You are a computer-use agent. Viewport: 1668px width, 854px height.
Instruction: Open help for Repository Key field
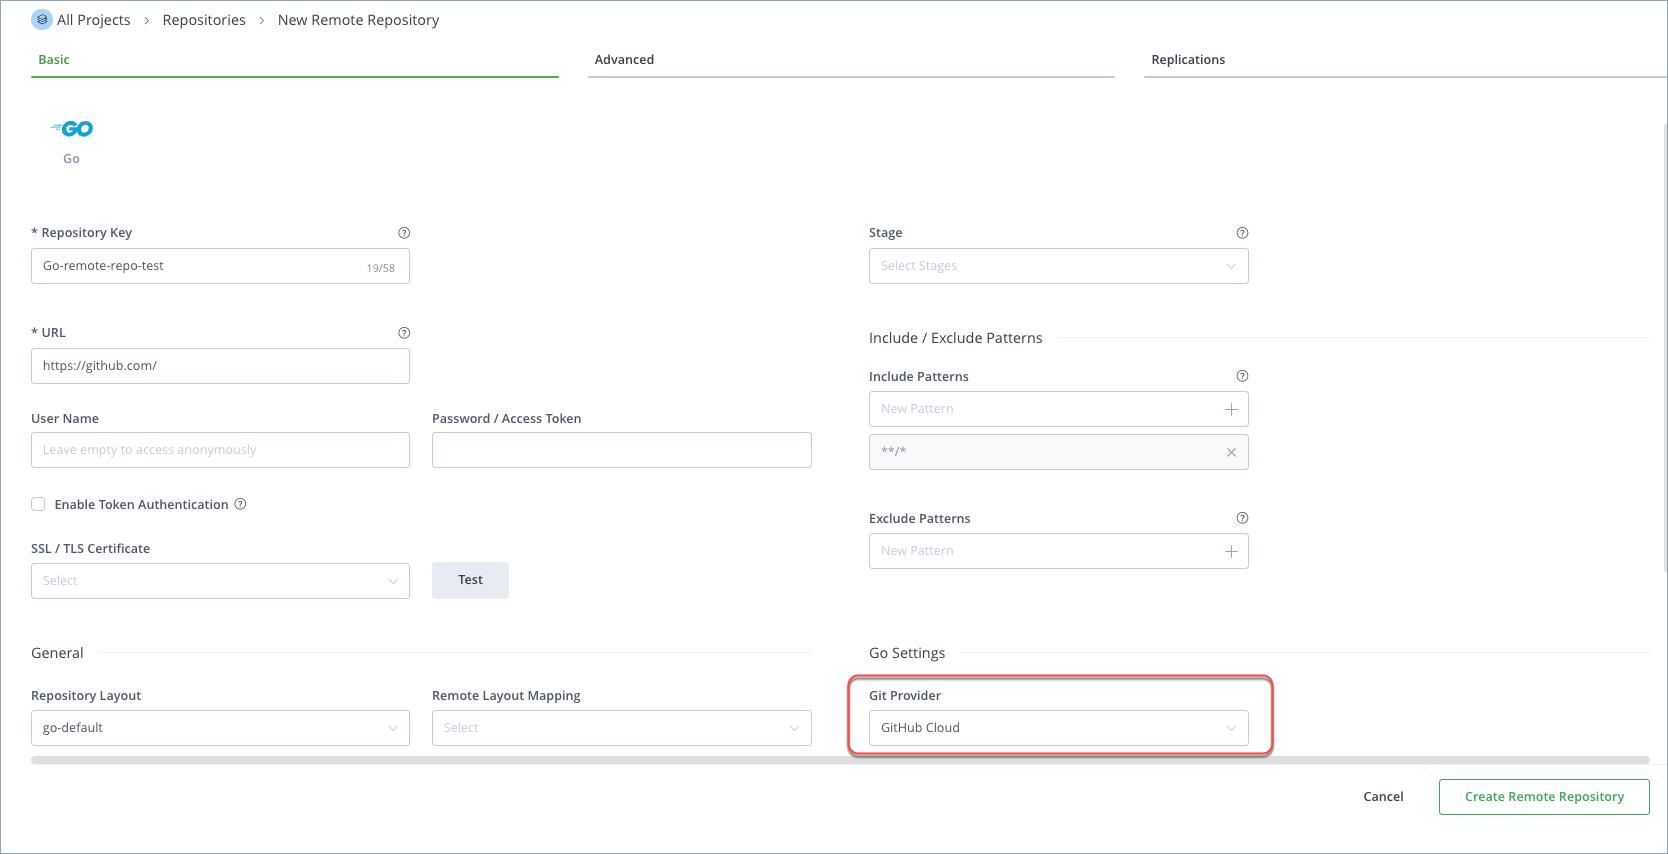404,233
